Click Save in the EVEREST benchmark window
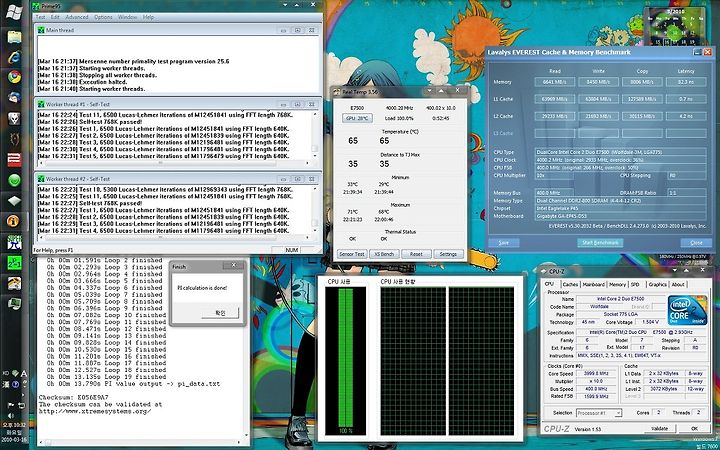The height and width of the screenshot is (450, 720). coord(504,243)
